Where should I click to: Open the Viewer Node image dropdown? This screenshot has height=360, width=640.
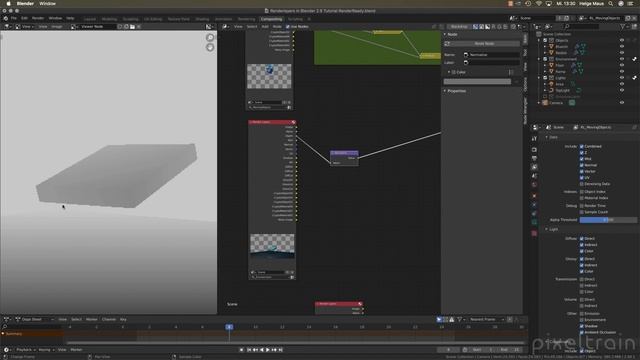point(74,27)
